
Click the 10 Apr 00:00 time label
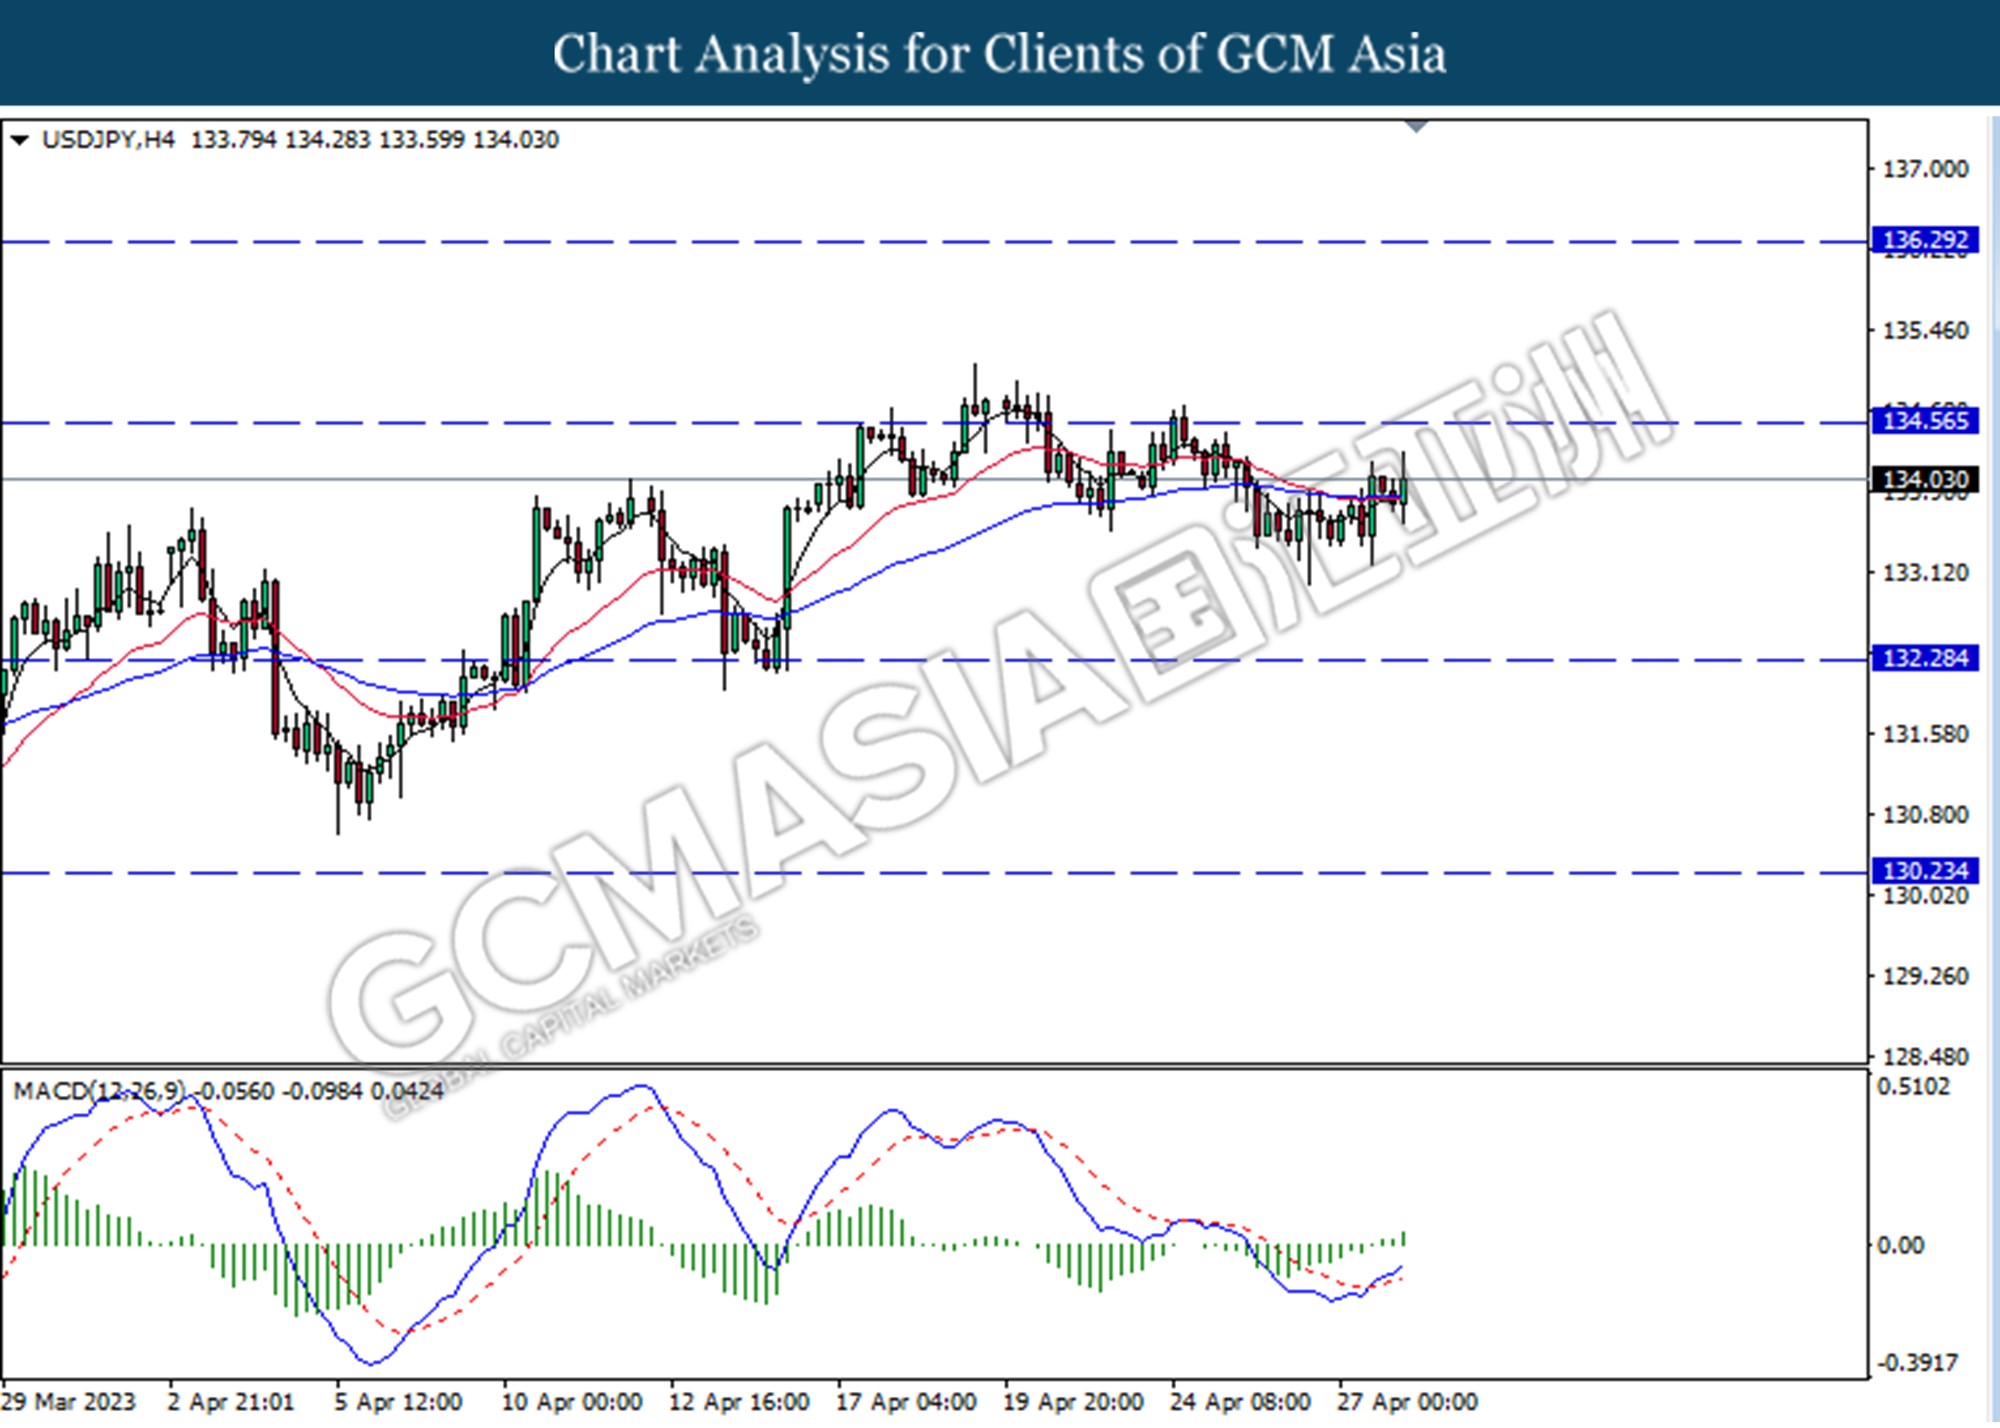[x=571, y=1402]
